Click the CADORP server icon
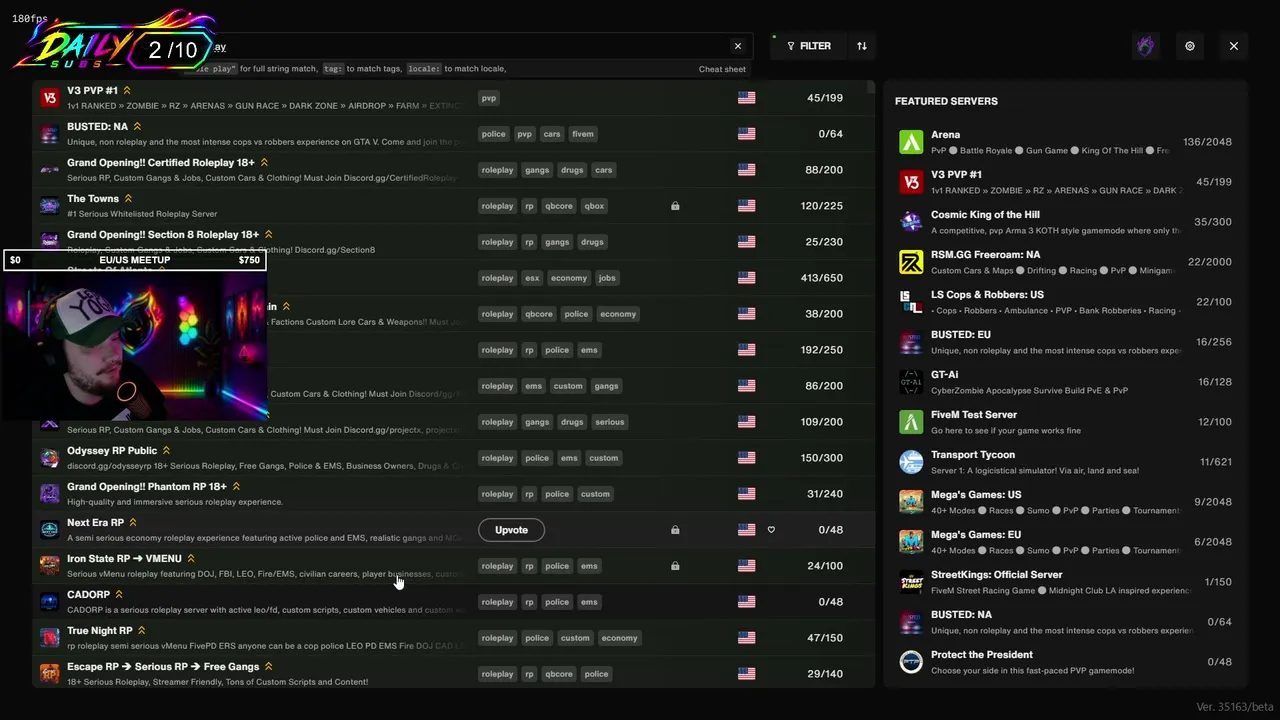The image size is (1280, 720). (49, 602)
